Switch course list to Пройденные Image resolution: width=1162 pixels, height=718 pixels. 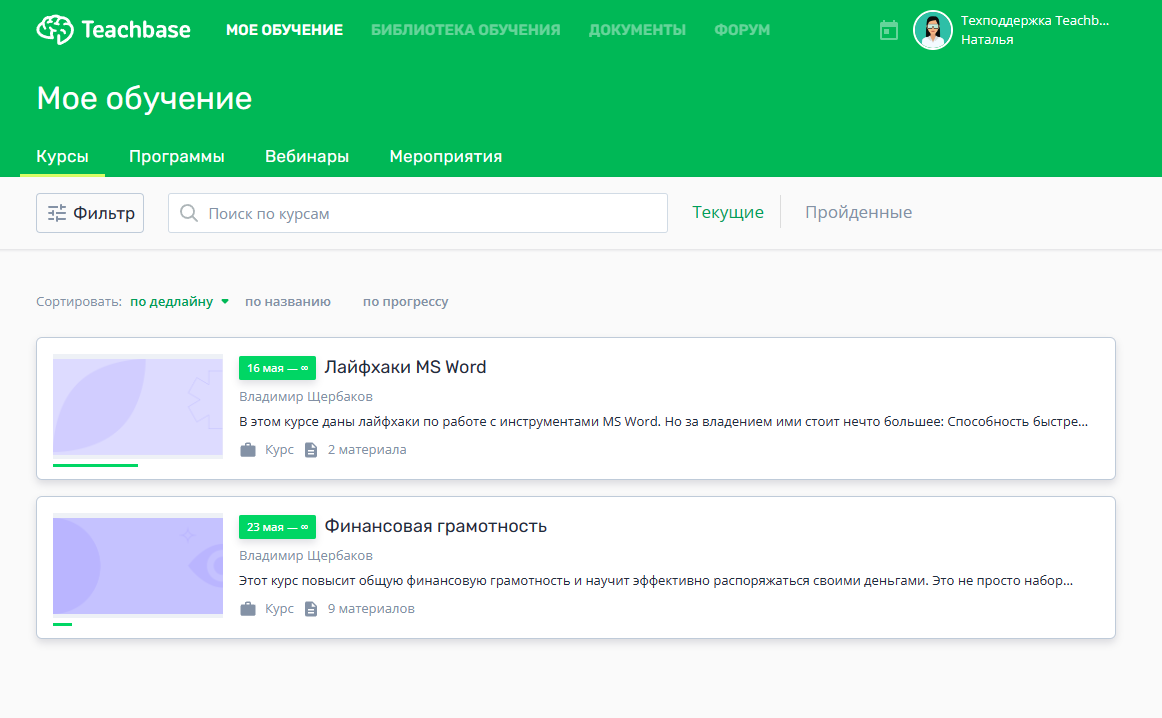(858, 211)
